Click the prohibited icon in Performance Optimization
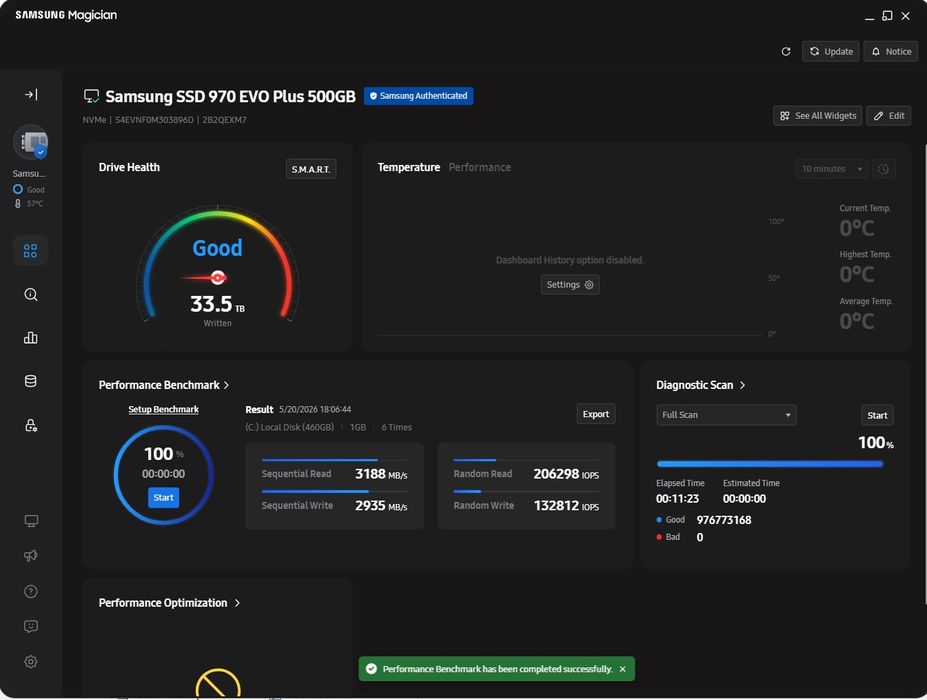Image resolution: width=927 pixels, height=700 pixels. point(218,683)
